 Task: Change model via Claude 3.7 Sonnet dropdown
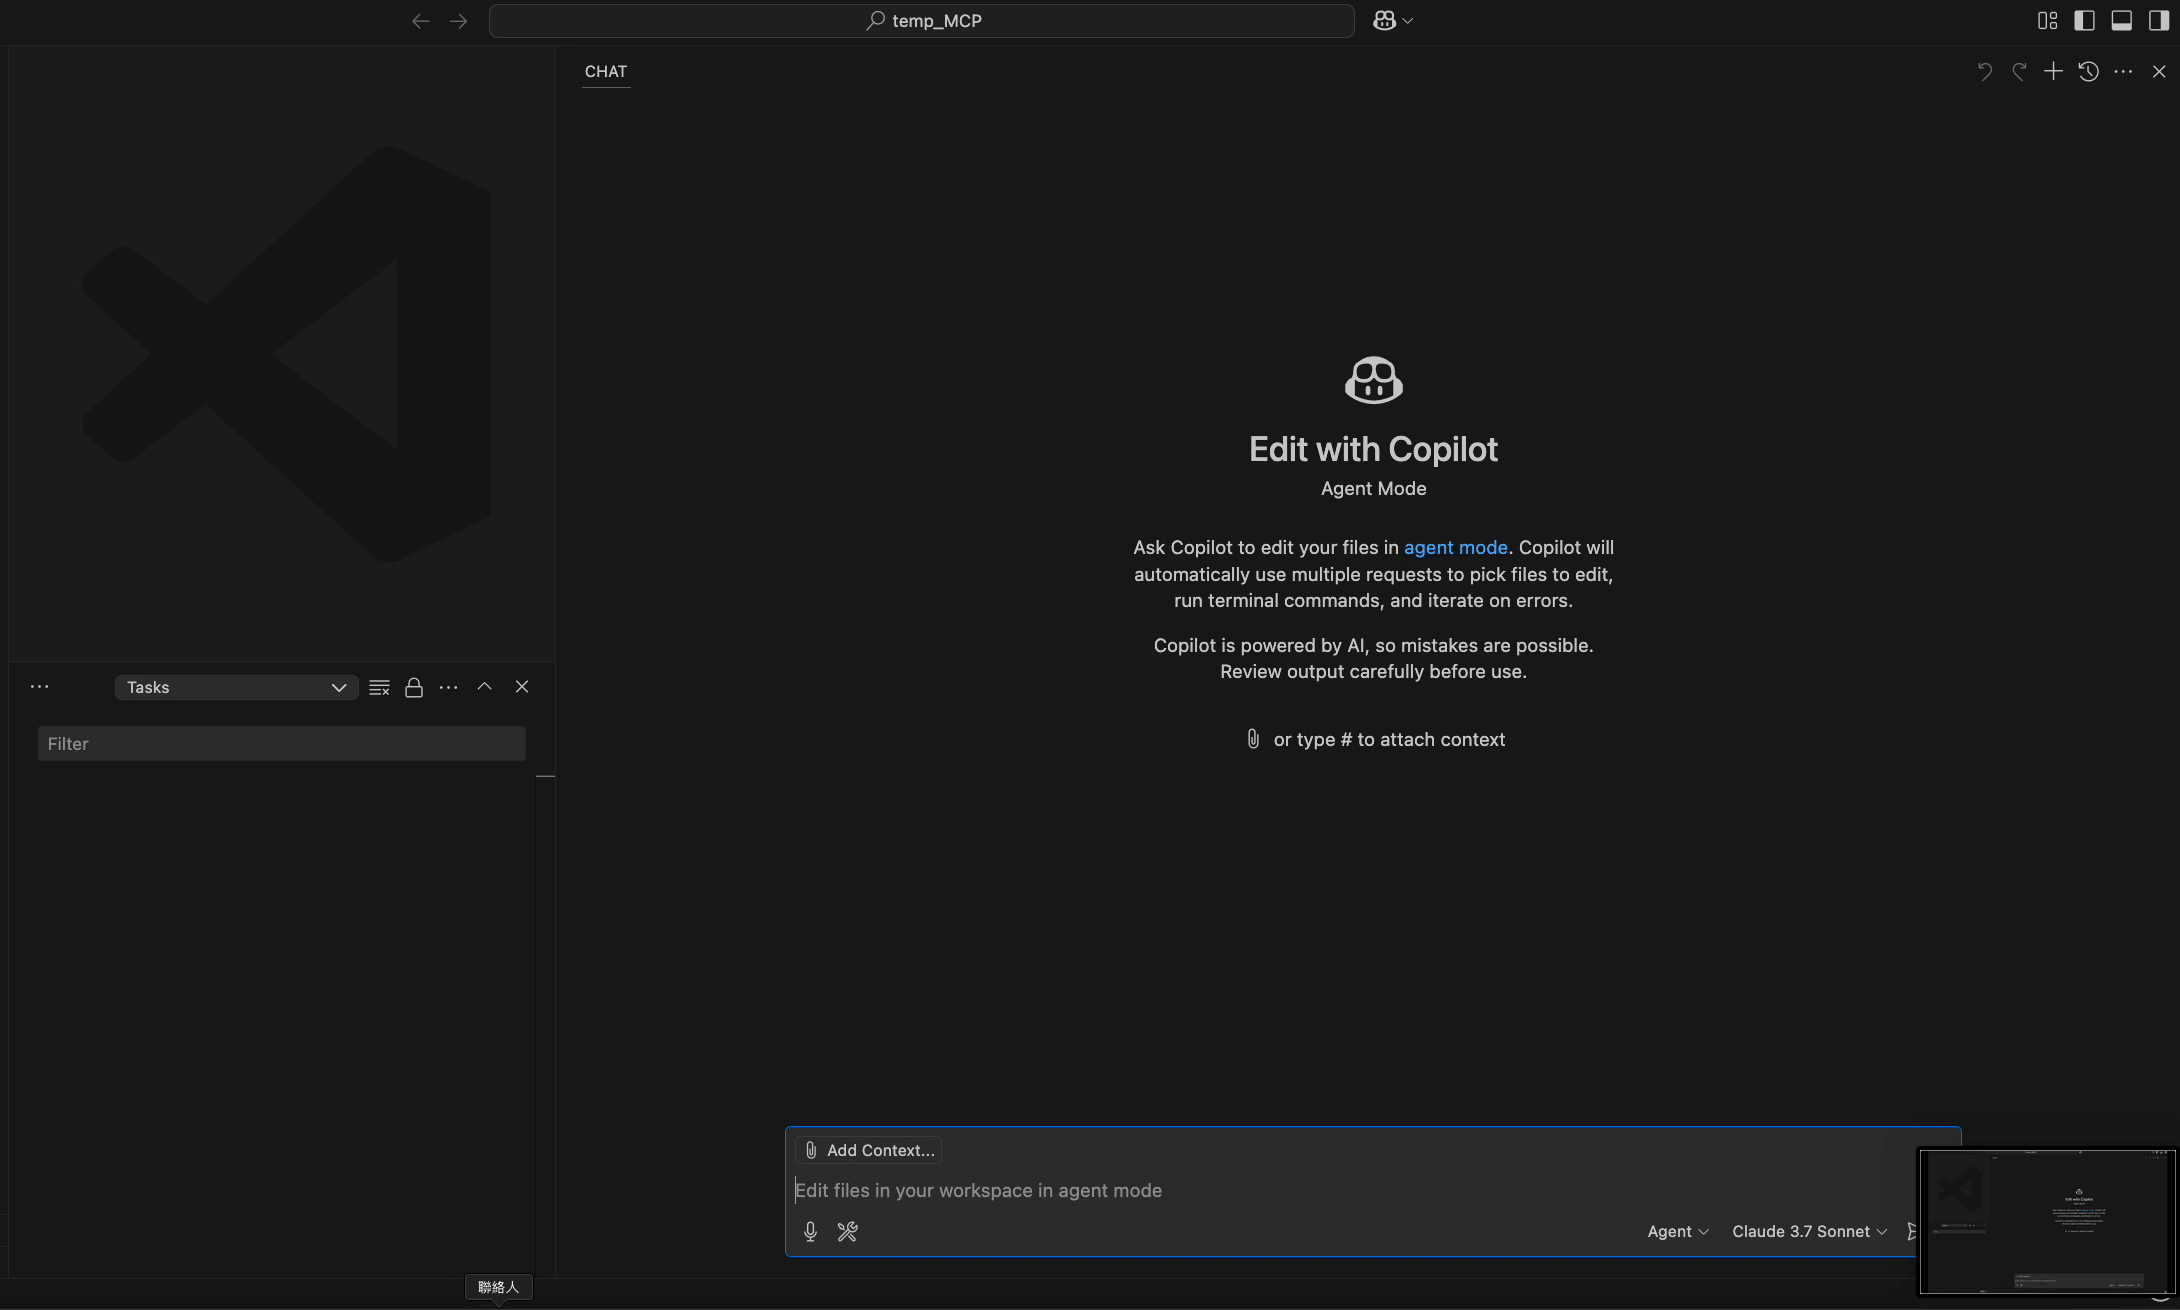[1808, 1231]
